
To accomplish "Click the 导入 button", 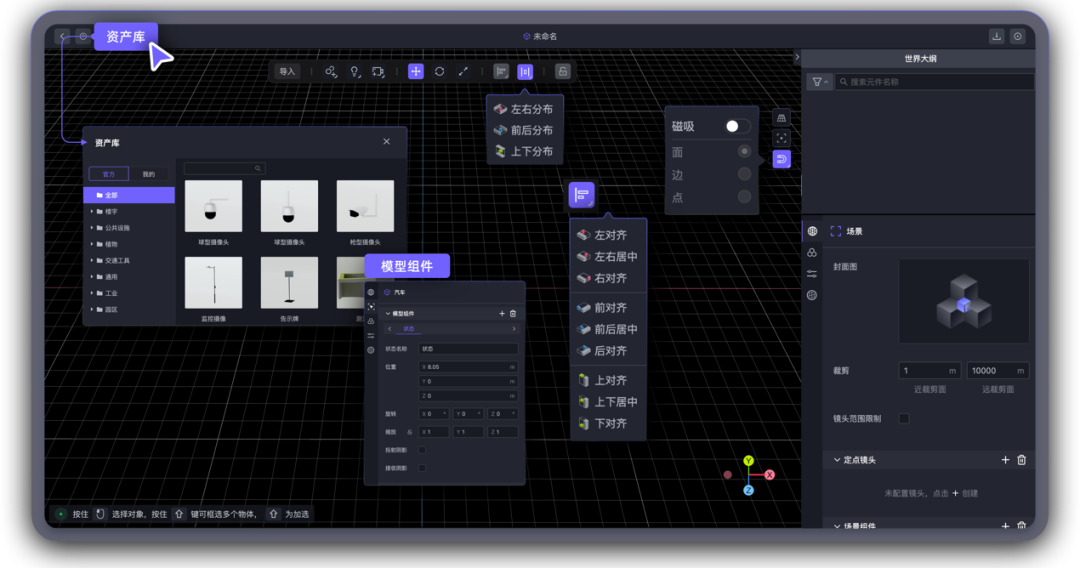I will click(x=287, y=72).
